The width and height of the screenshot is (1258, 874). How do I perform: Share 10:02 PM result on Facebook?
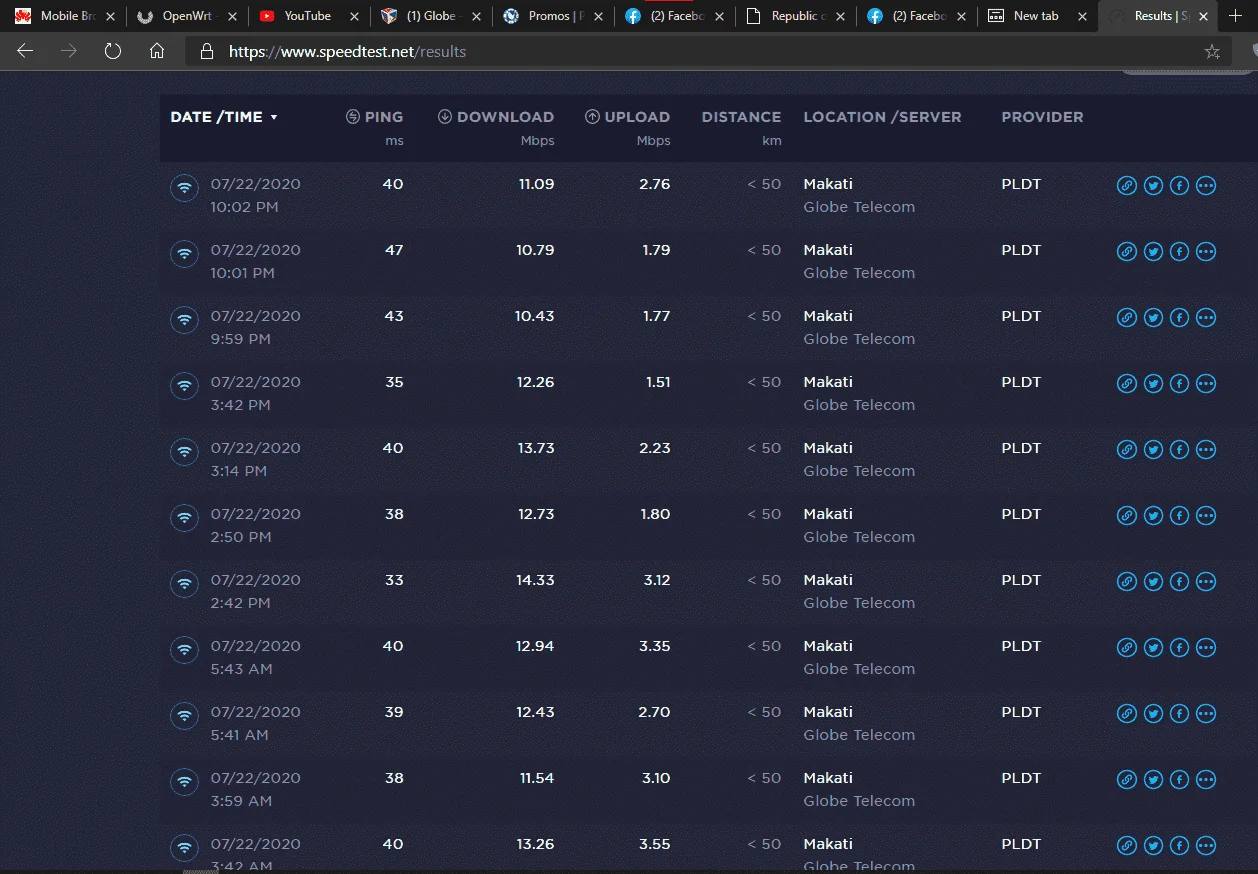point(1179,186)
